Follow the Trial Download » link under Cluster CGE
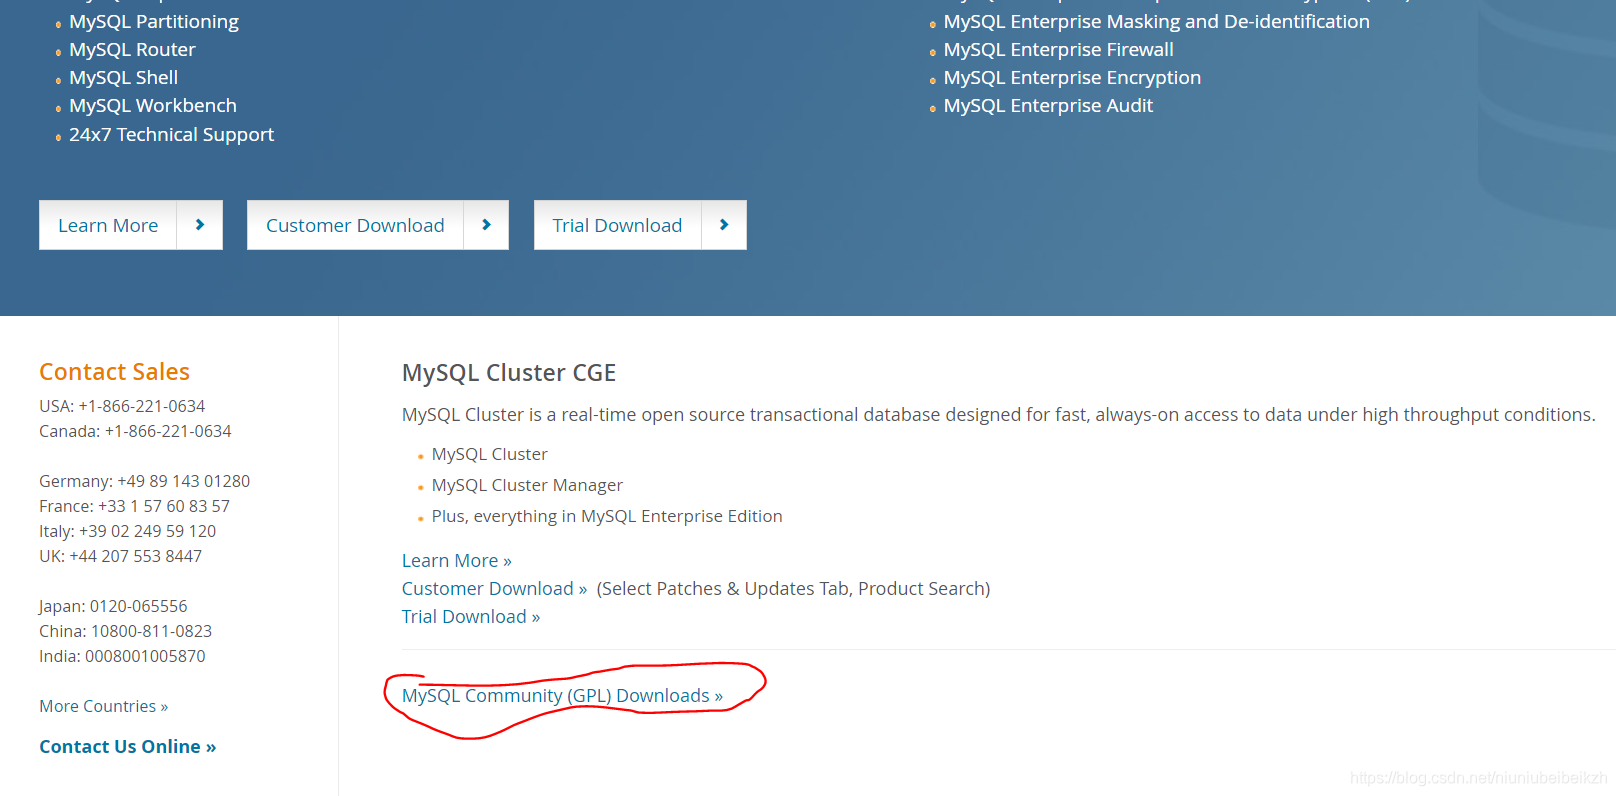The width and height of the screenshot is (1616, 796). click(471, 617)
